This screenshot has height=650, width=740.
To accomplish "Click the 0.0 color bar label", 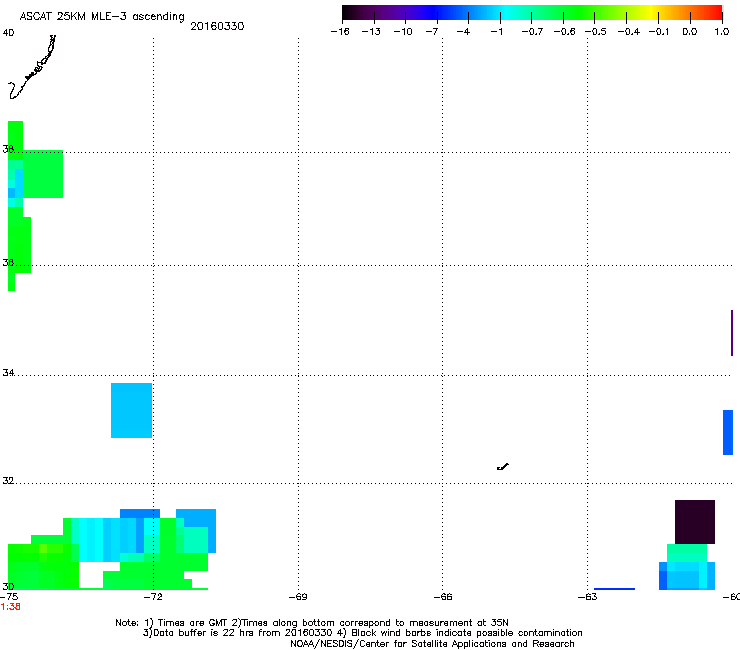I will click(690, 32).
